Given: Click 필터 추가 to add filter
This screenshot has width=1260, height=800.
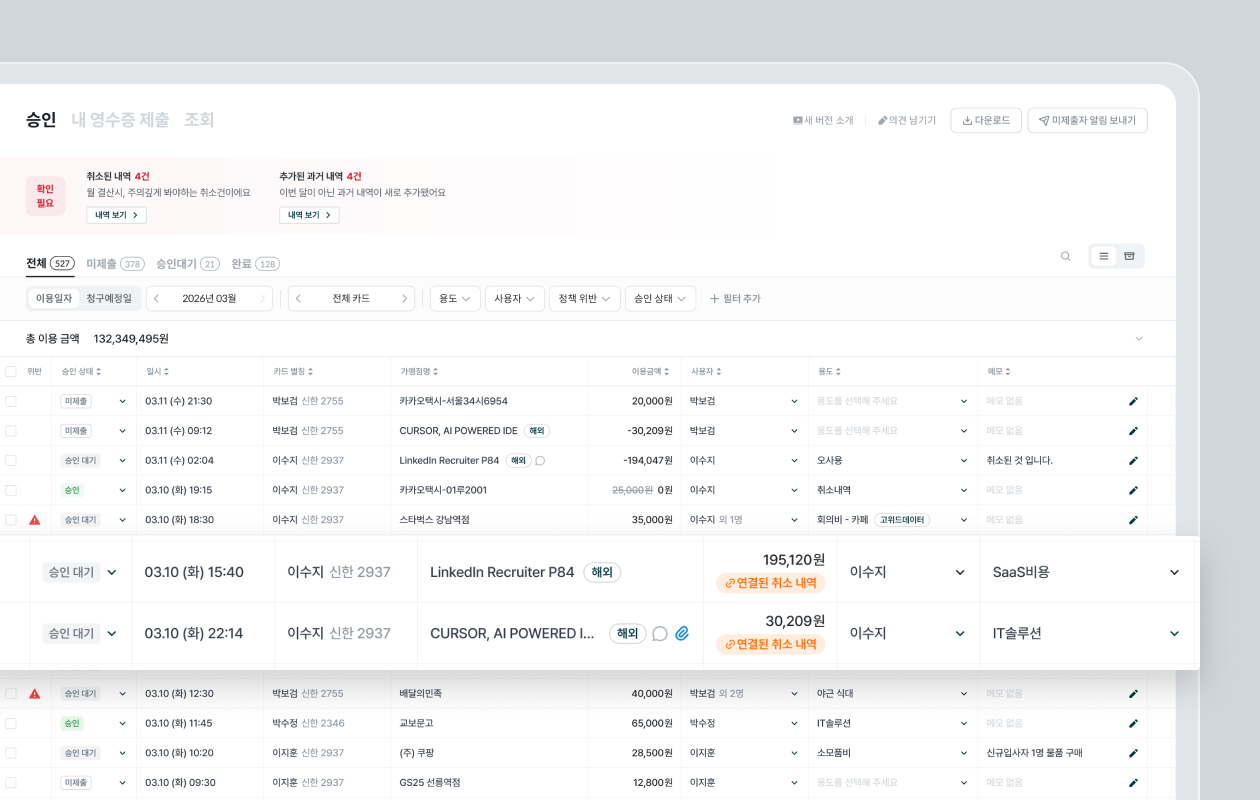Looking at the screenshot, I should pyautogui.click(x=735, y=298).
